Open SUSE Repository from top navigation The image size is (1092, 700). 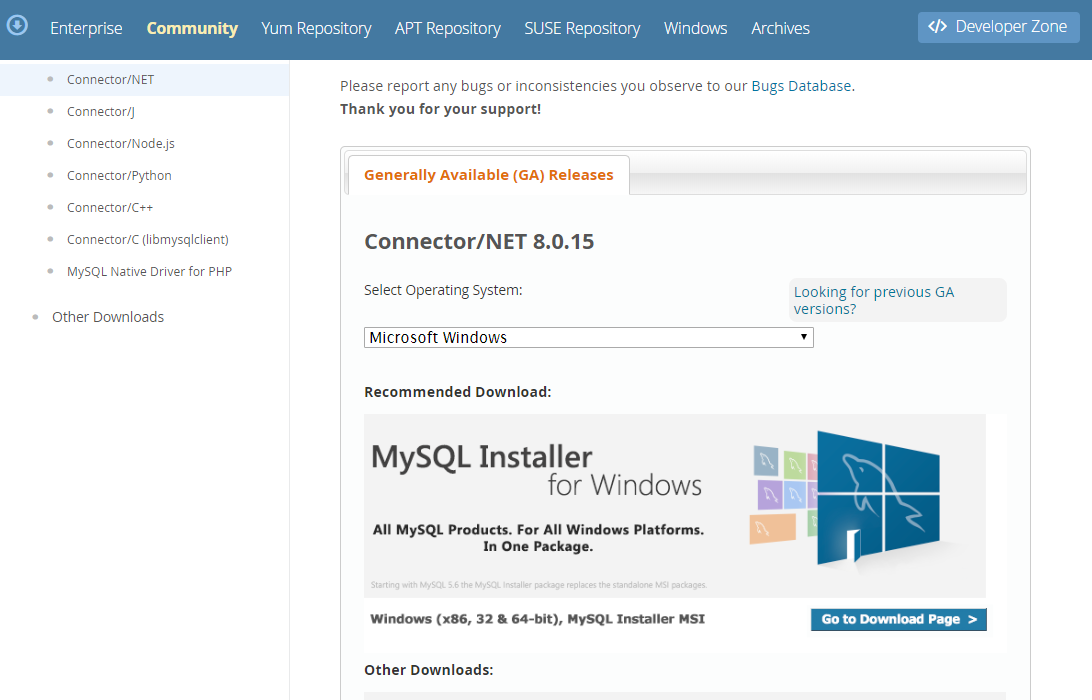tap(582, 28)
